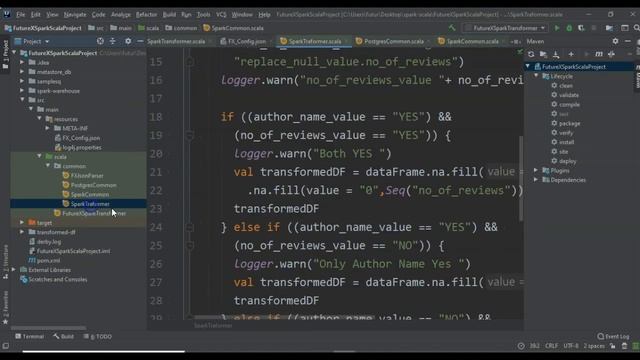The height and width of the screenshot is (360, 640).
Task: Open the VCS menu
Action: coord(221,15)
